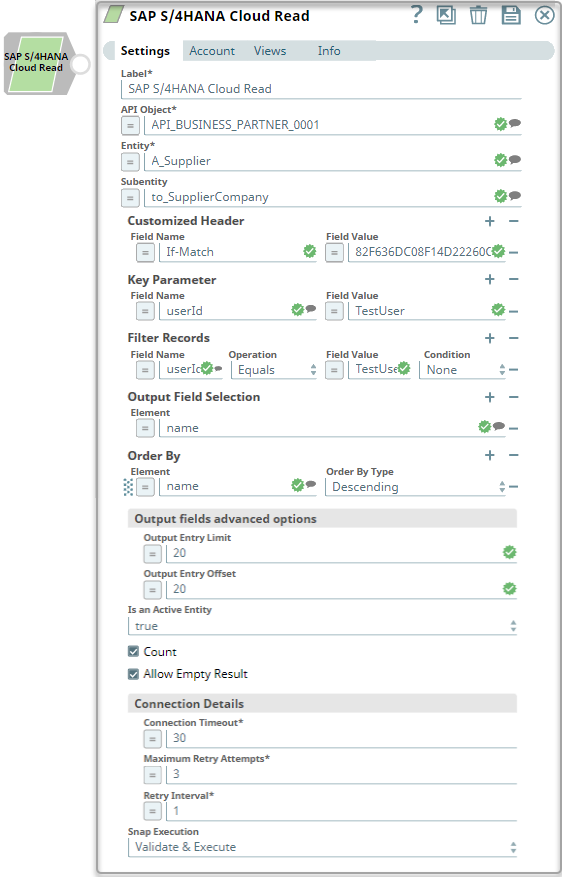Remove Customized Header using section minus
Viewport: 562px width, 877px height.
pyautogui.click(x=513, y=221)
